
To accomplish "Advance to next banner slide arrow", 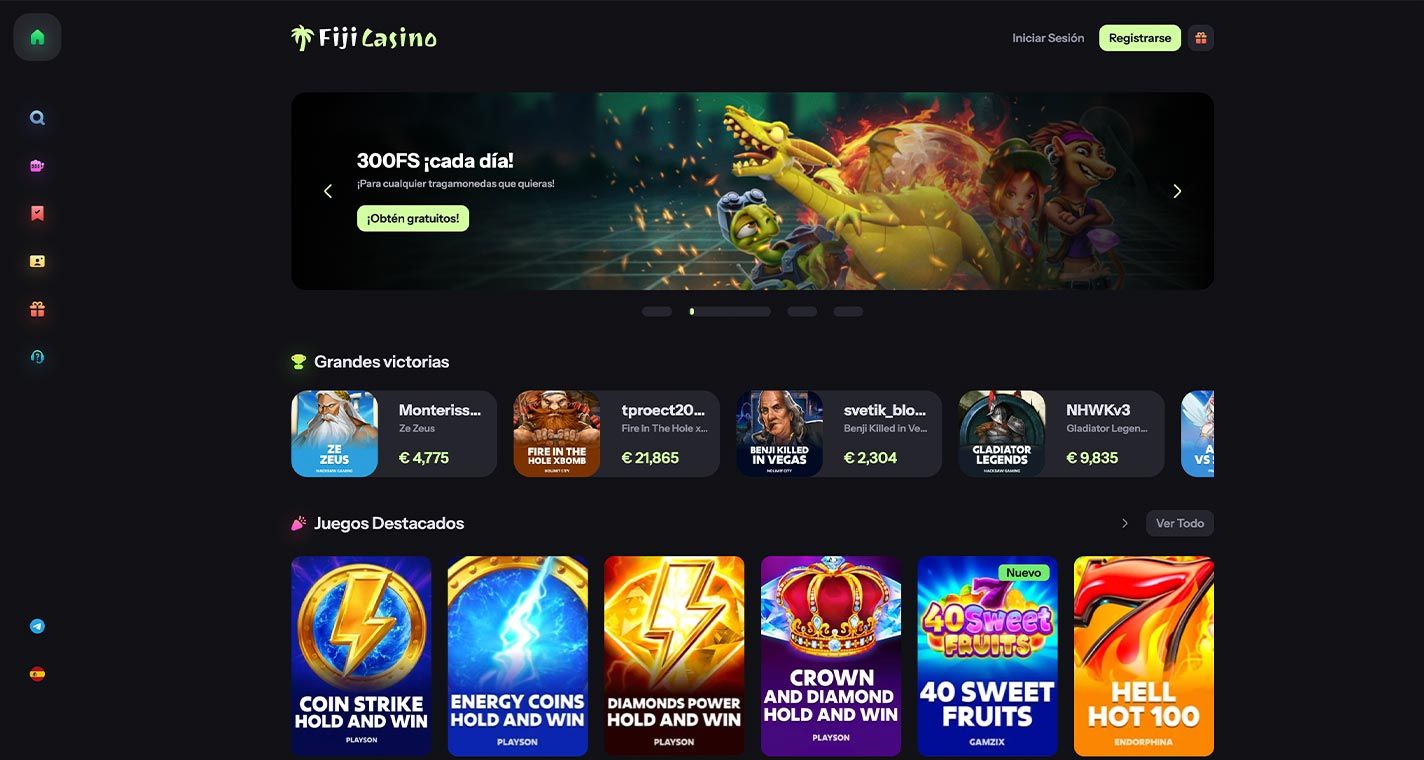I will (1177, 191).
